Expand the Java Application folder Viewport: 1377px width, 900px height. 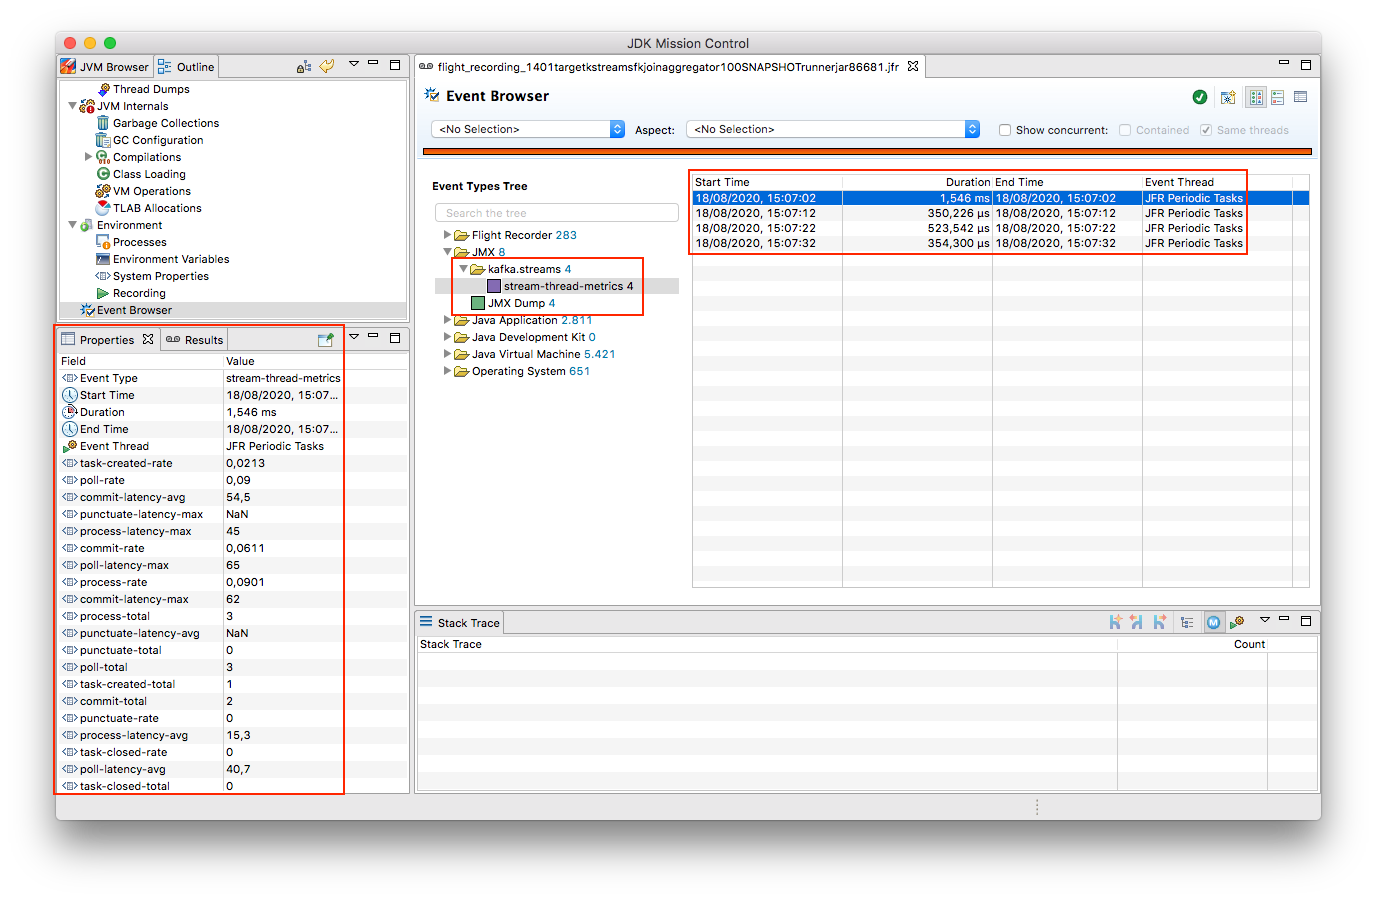pyautogui.click(x=447, y=320)
